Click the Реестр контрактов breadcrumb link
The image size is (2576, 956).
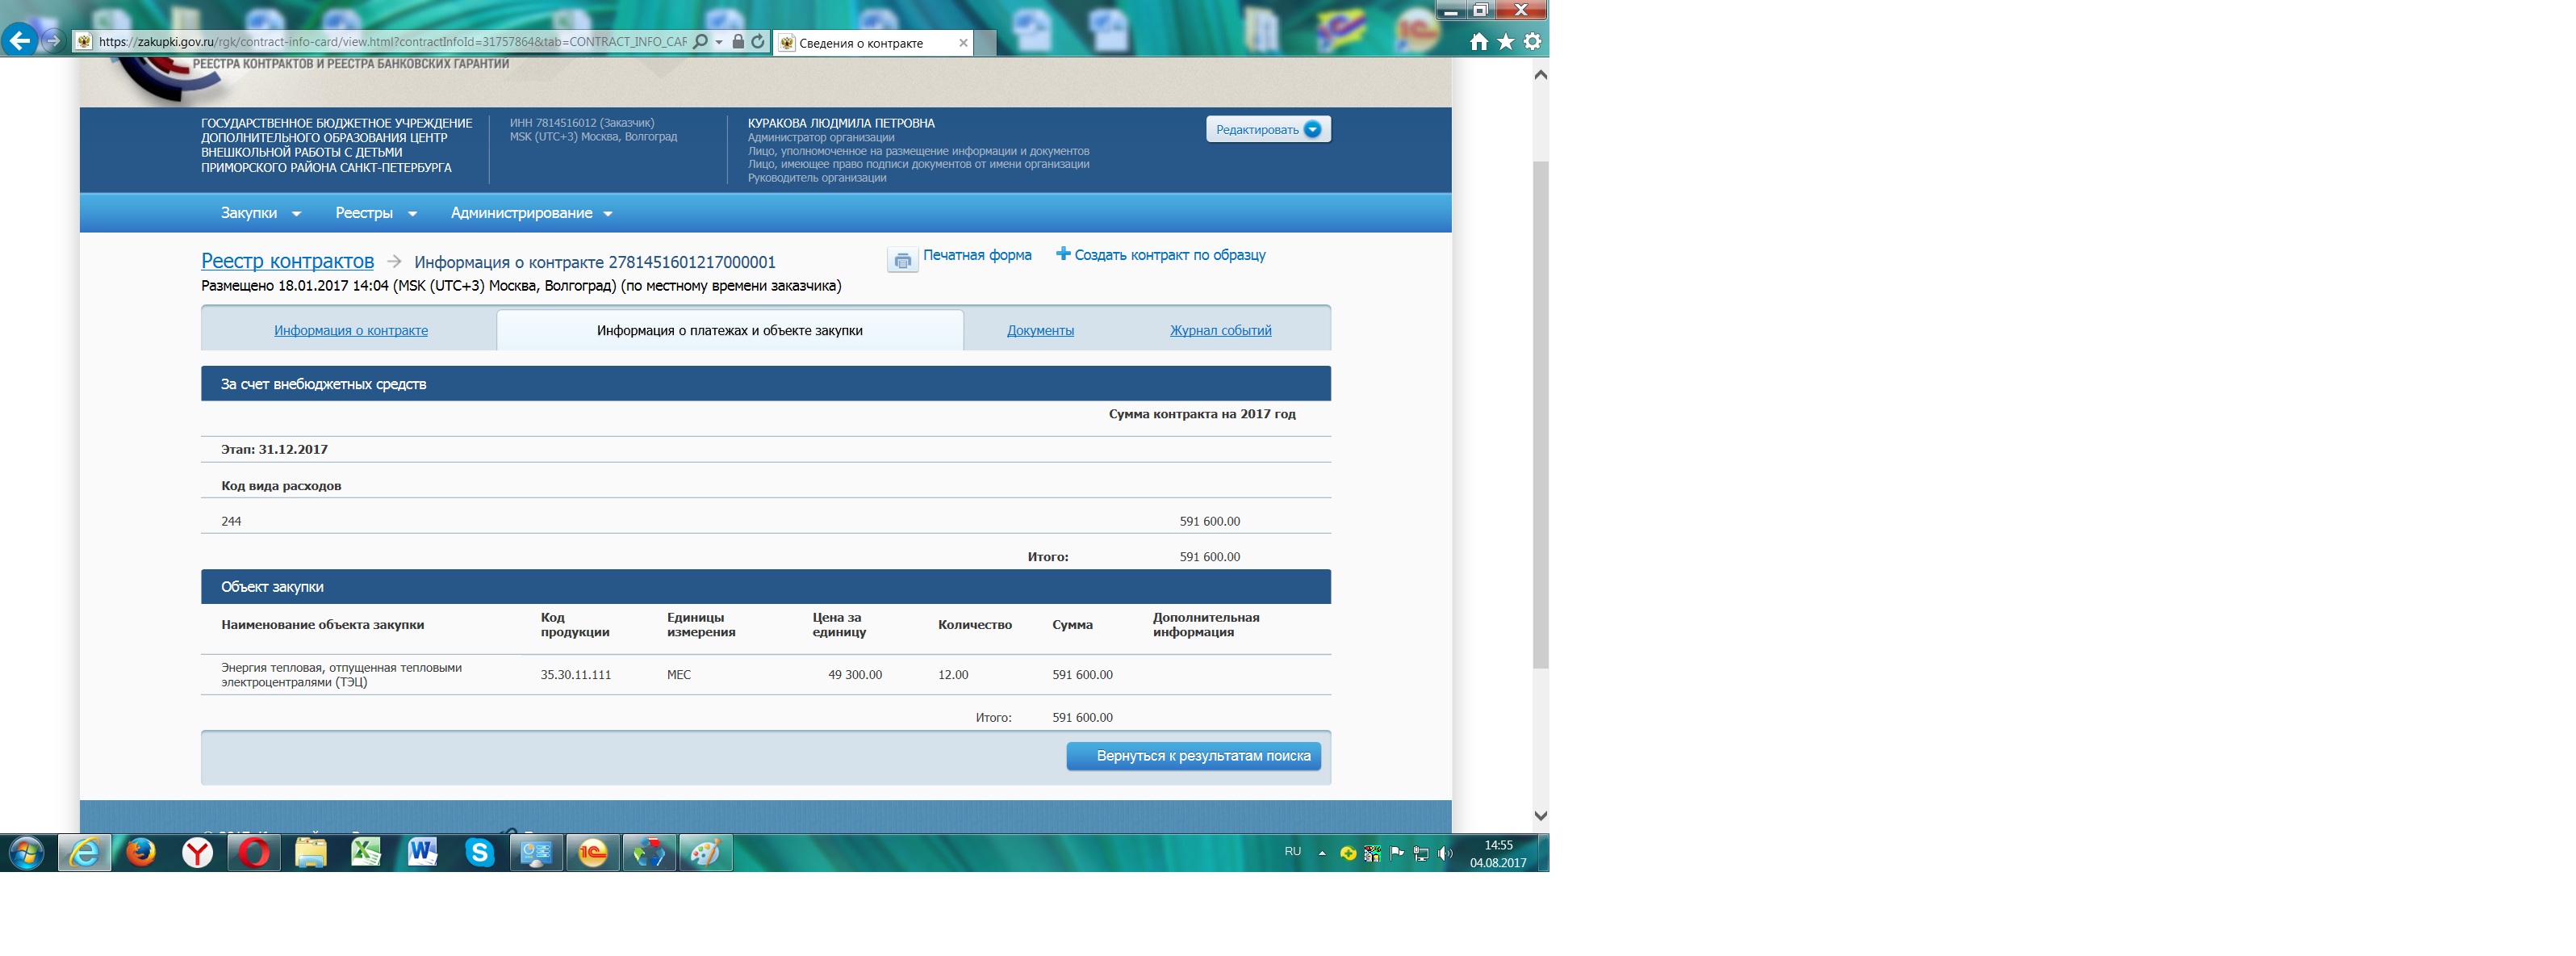287,261
